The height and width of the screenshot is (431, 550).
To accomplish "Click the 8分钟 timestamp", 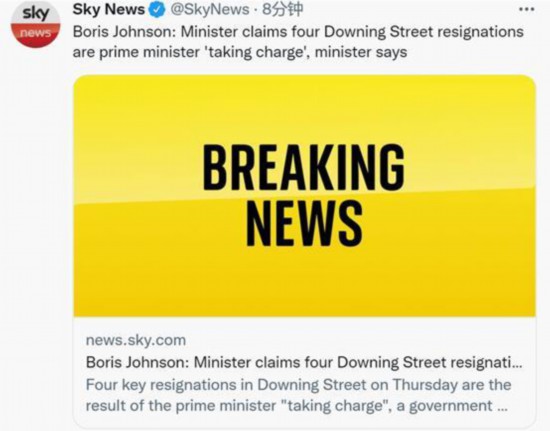I will coord(282,10).
